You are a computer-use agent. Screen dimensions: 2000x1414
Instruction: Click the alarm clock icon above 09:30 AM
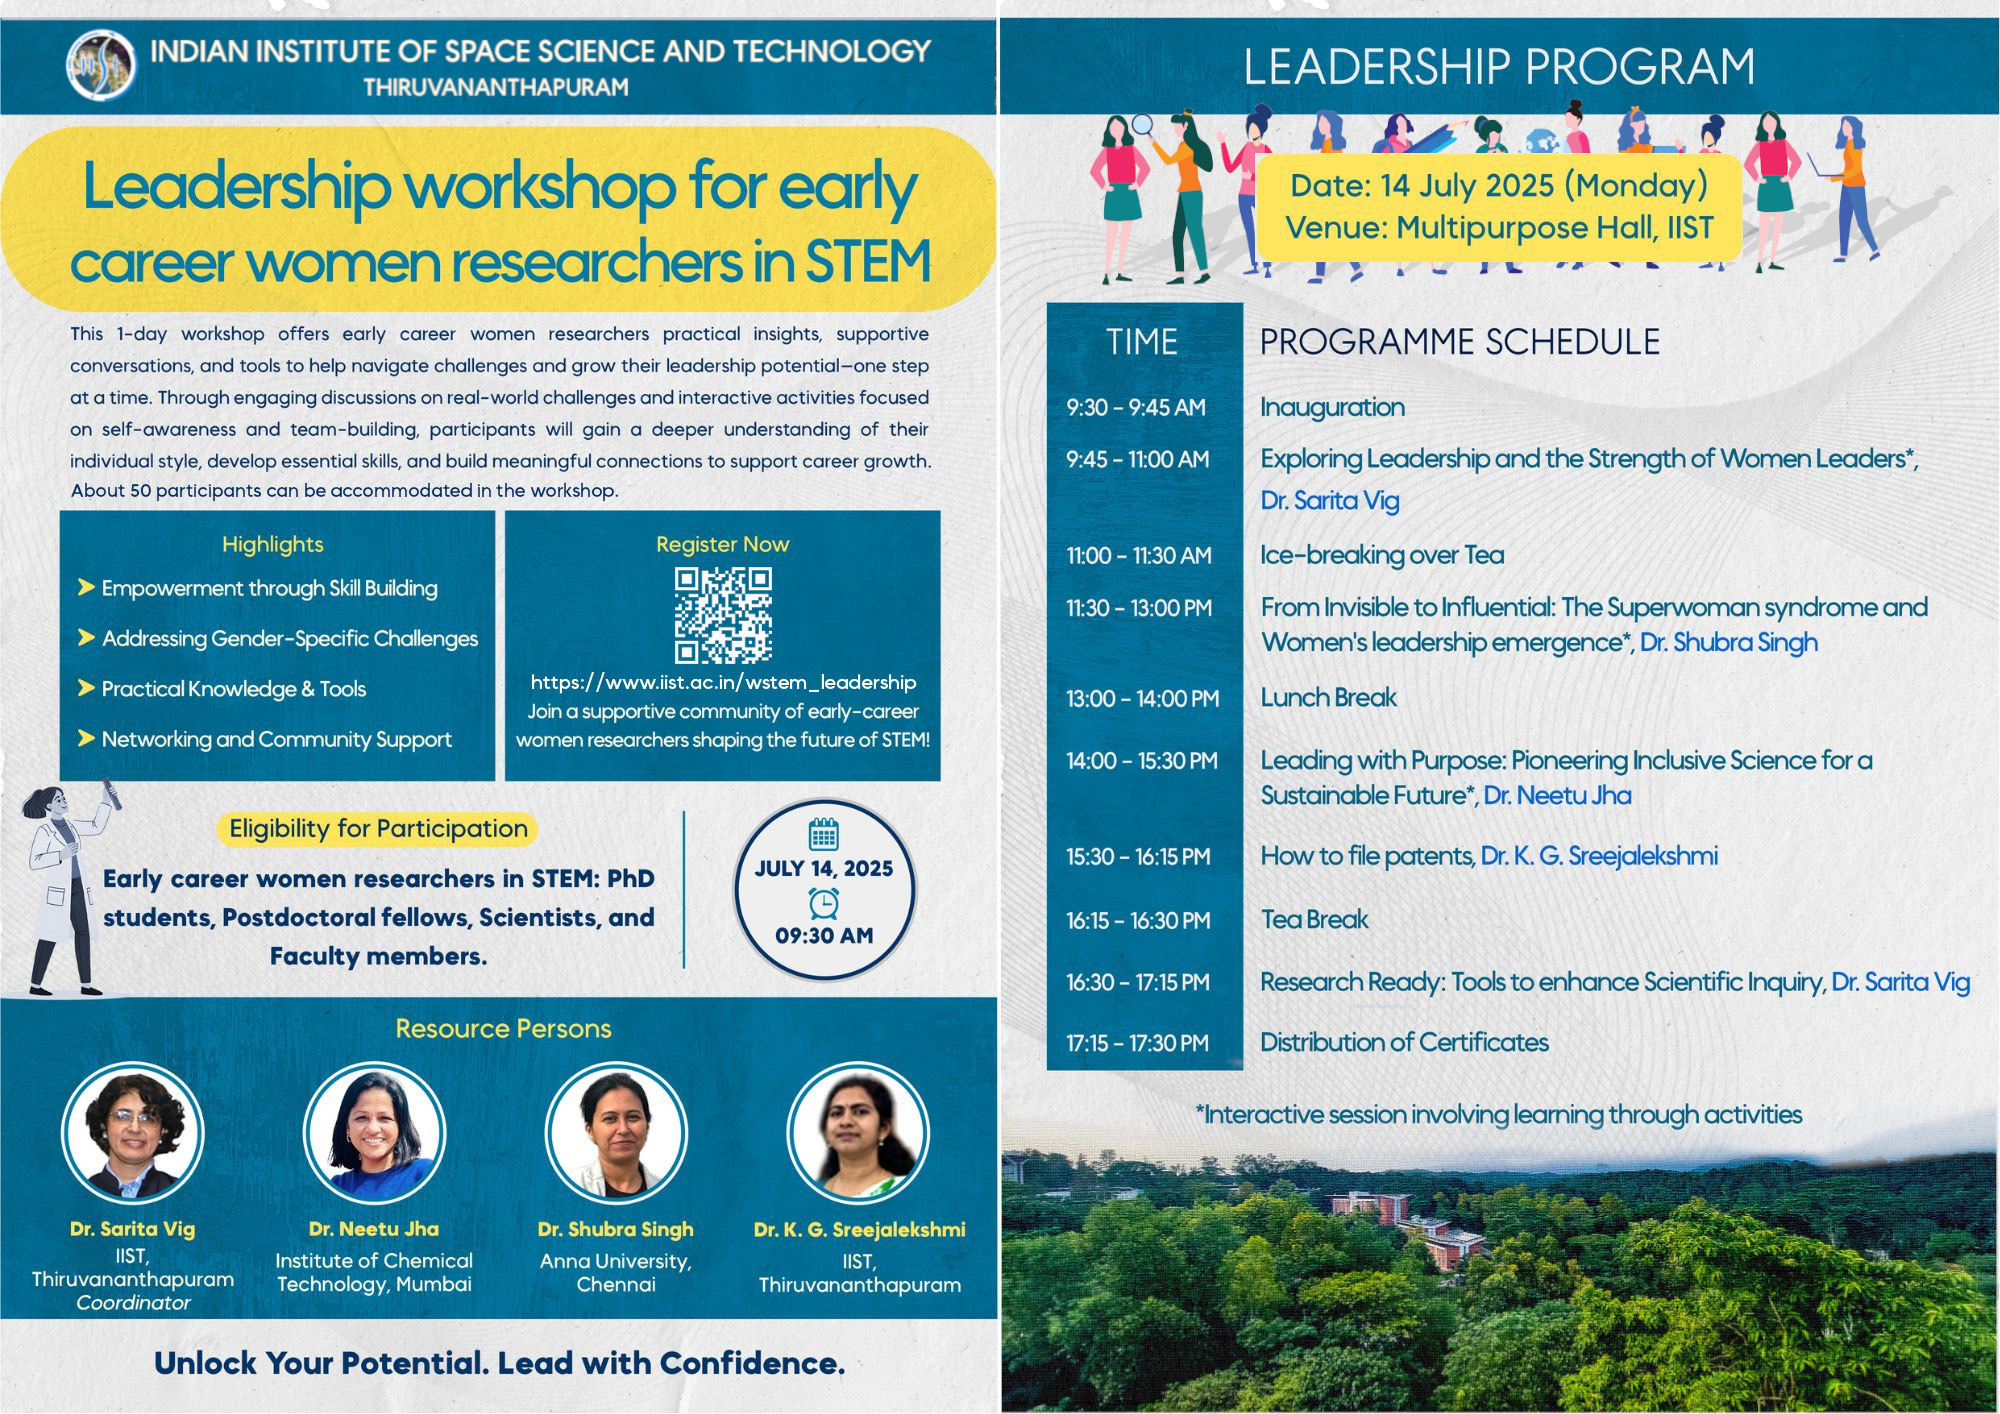coord(823,903)
